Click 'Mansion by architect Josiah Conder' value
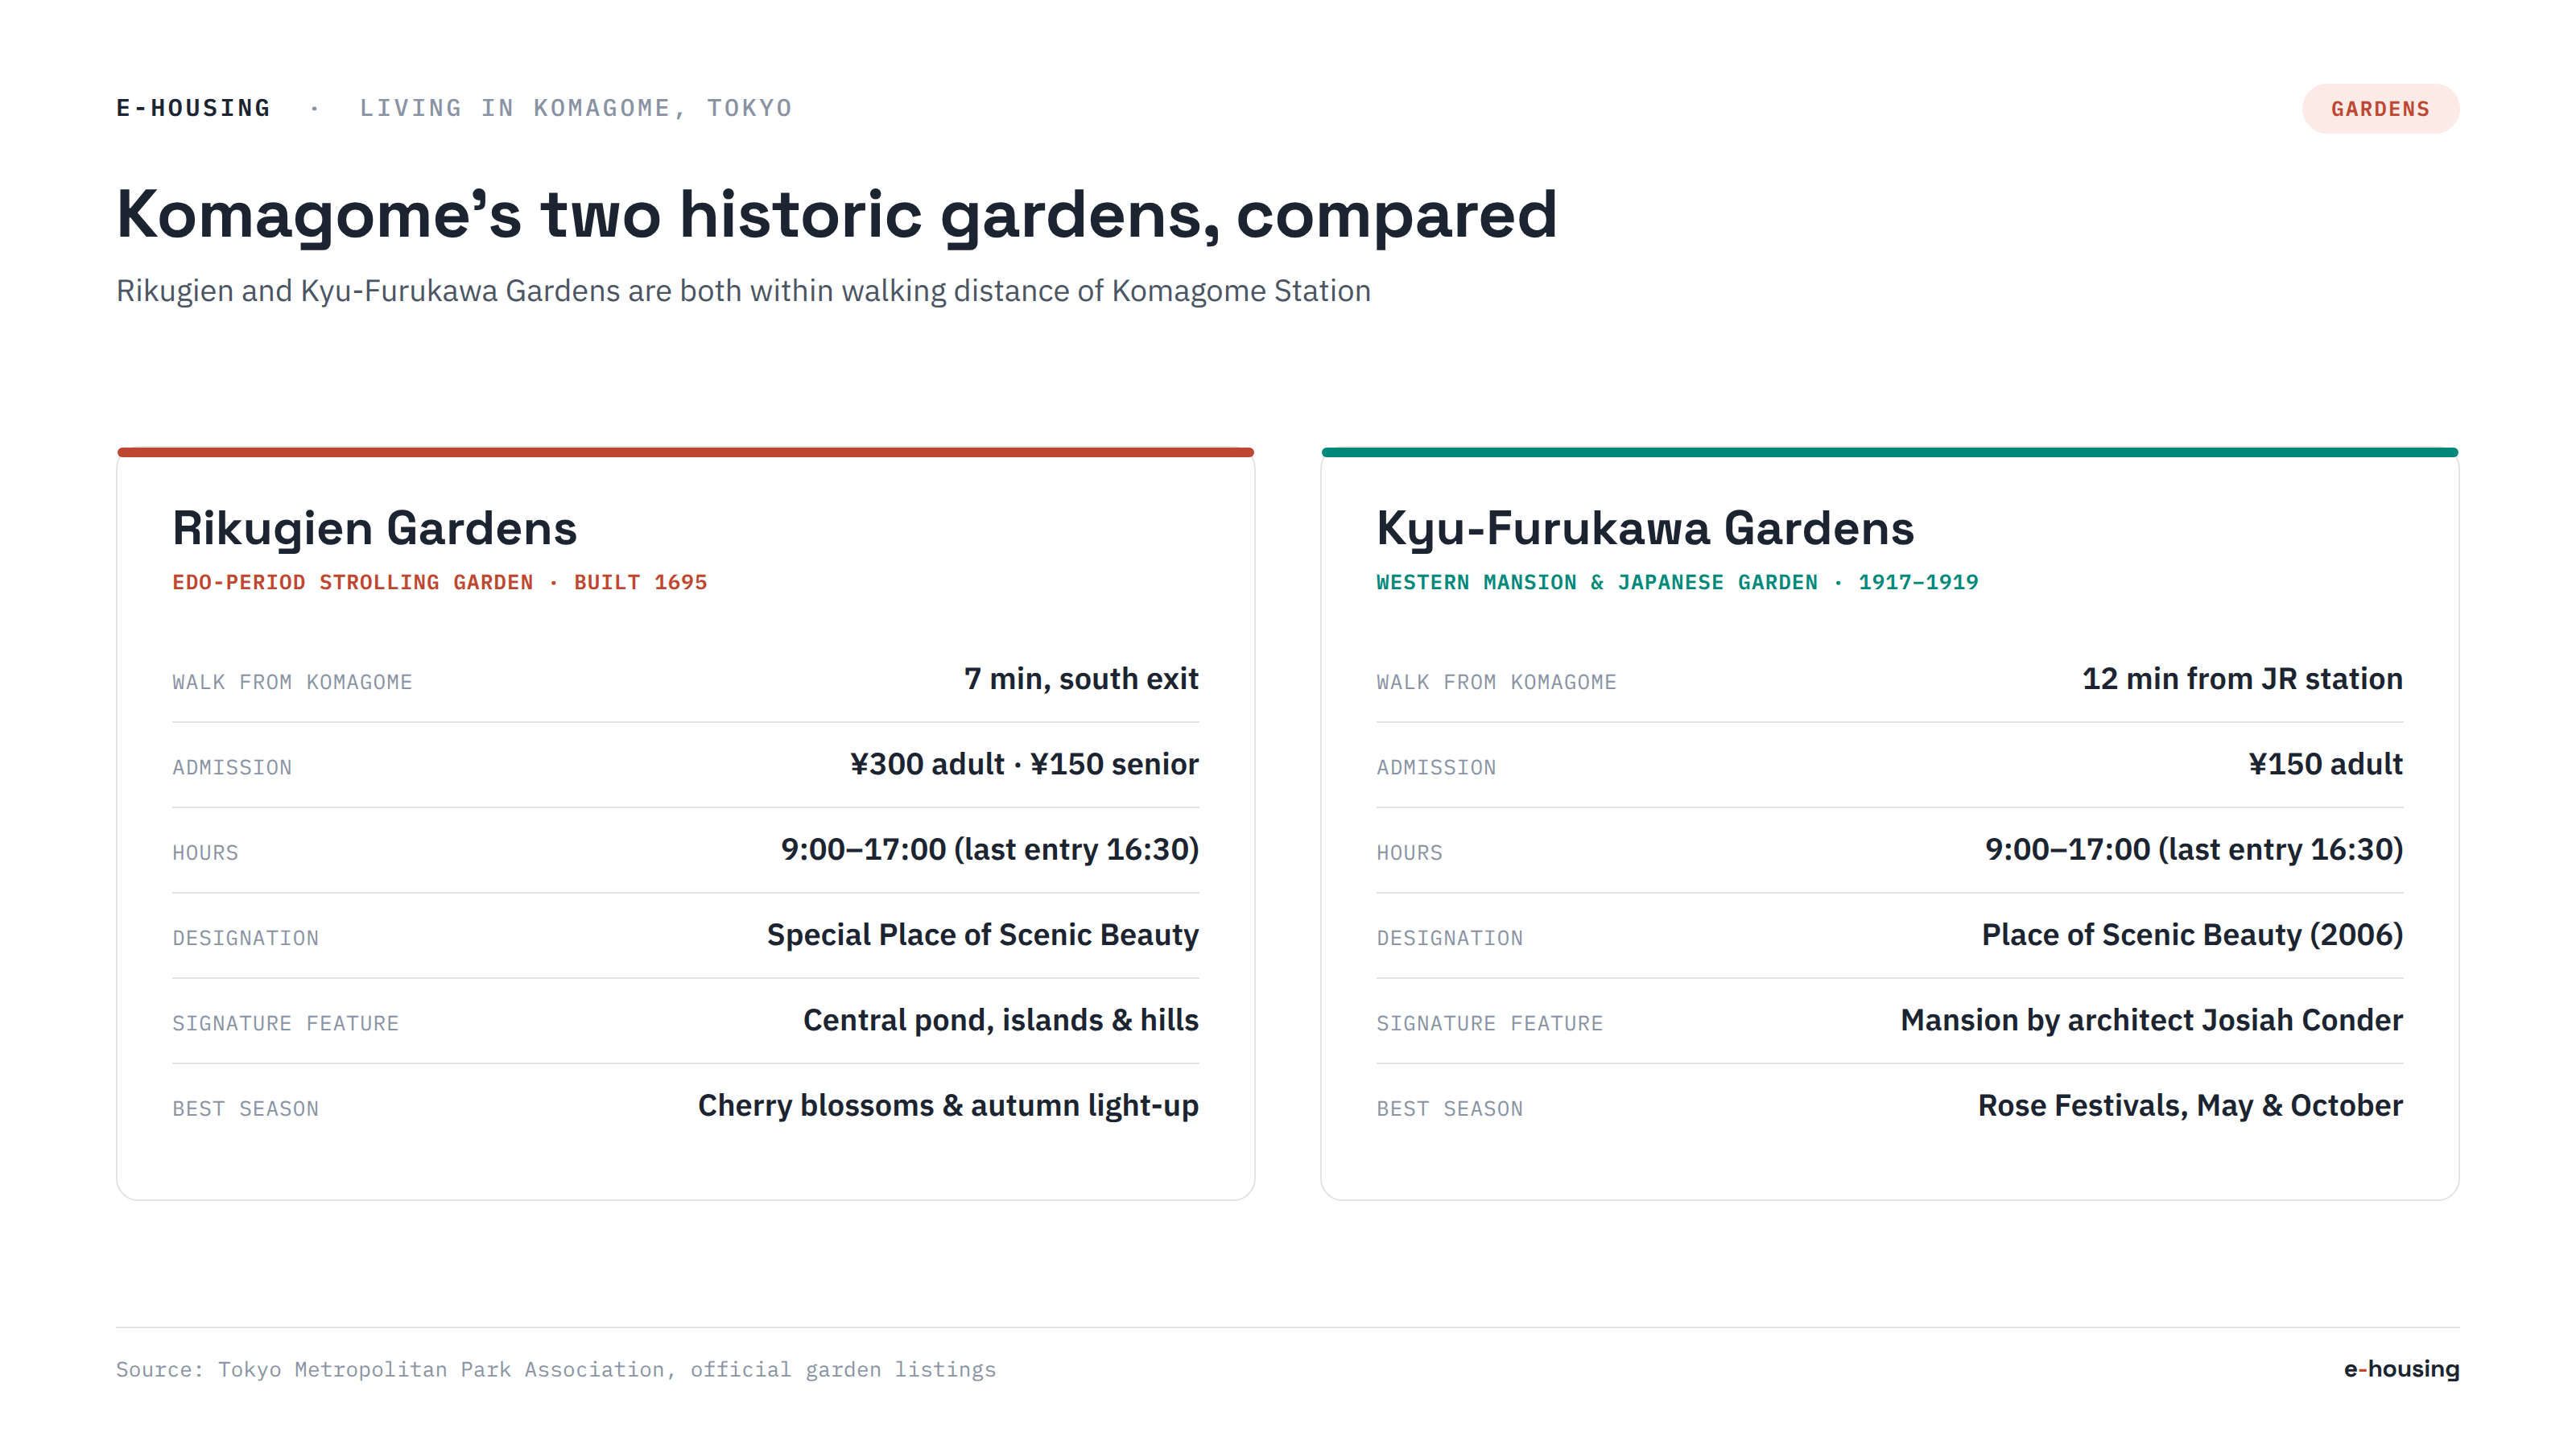2576x1449 pixels. pyautogui.click(x=2151, y=1020)
